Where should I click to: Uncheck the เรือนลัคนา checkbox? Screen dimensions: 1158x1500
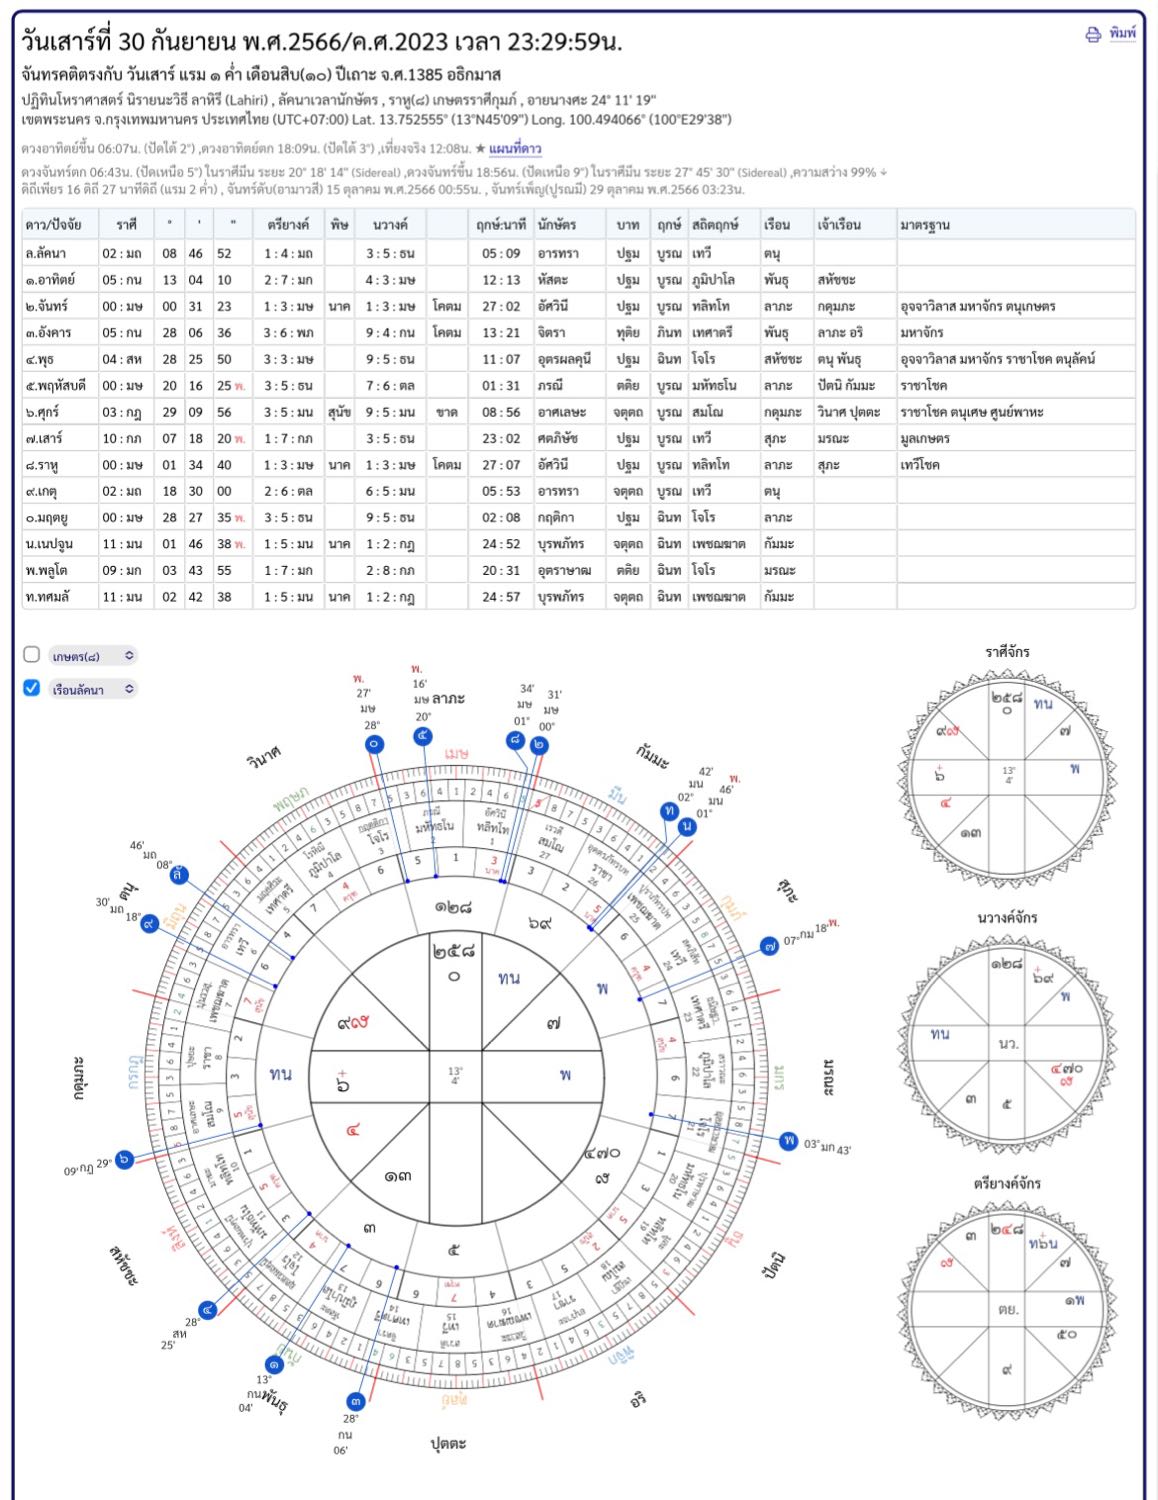32,688
